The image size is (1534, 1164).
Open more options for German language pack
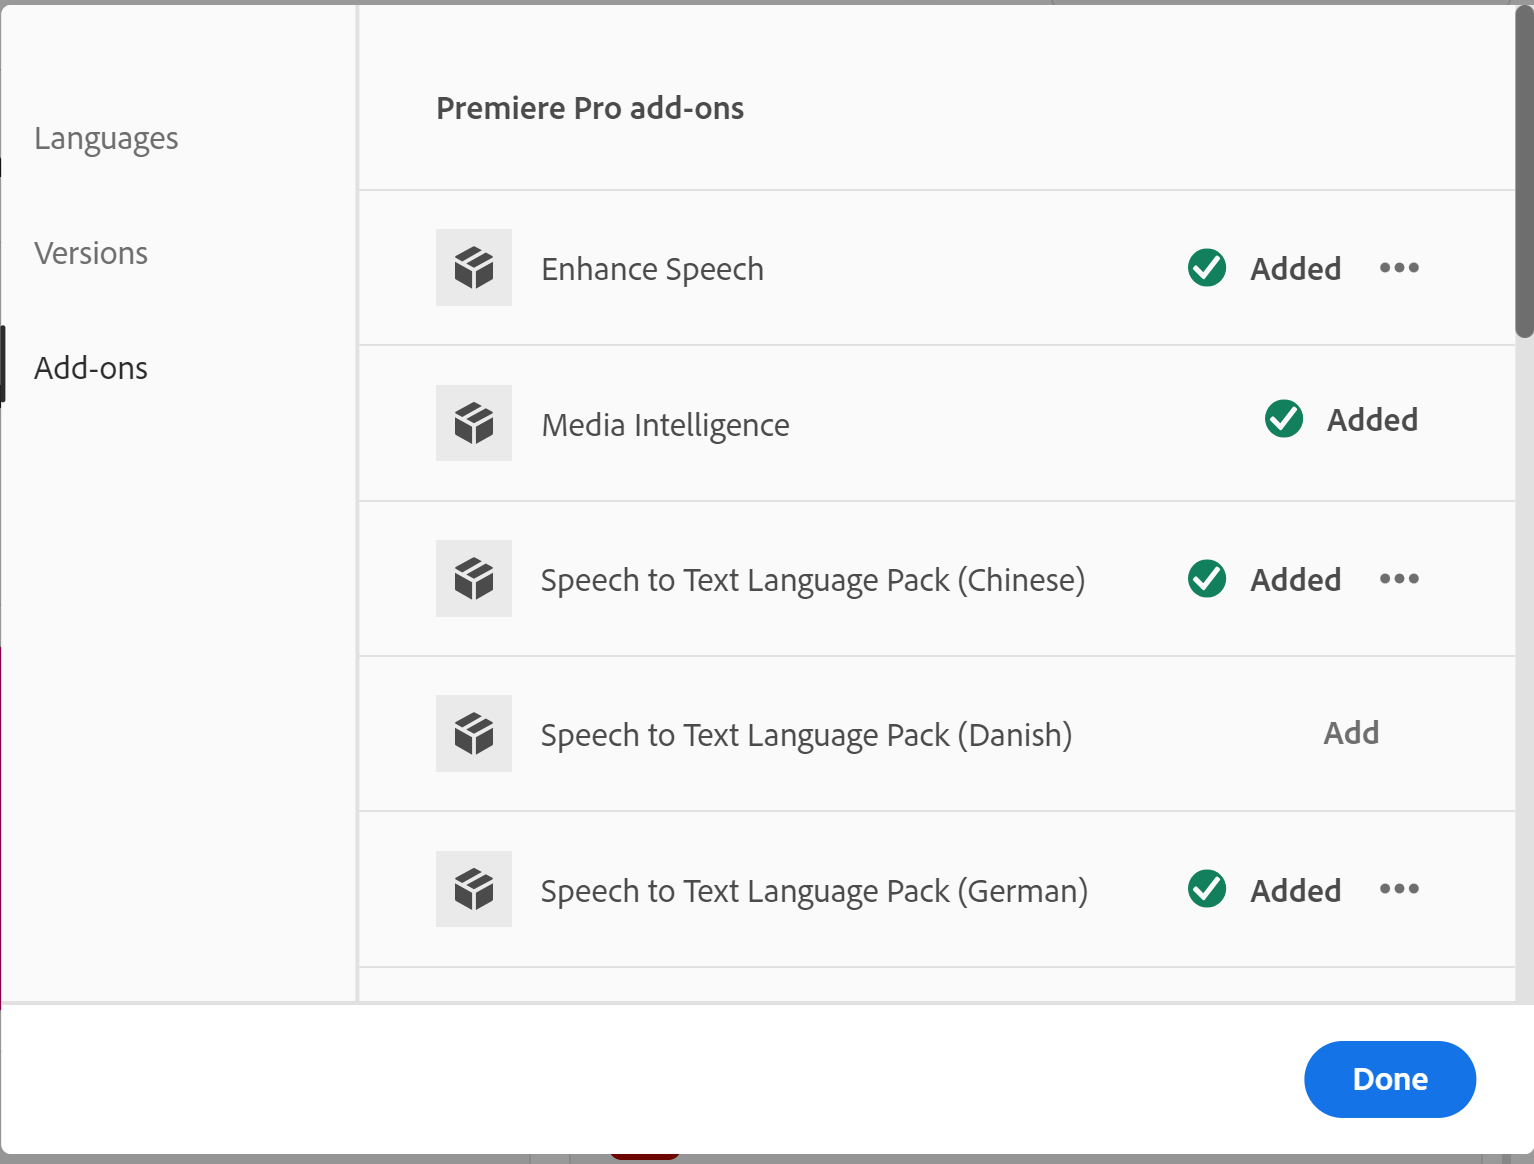tap(1399, 889)
